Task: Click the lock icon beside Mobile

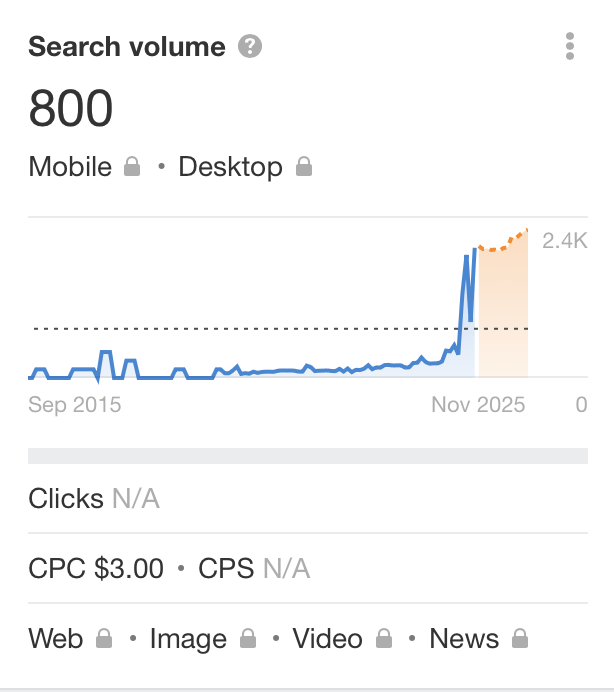Action: 132,166
